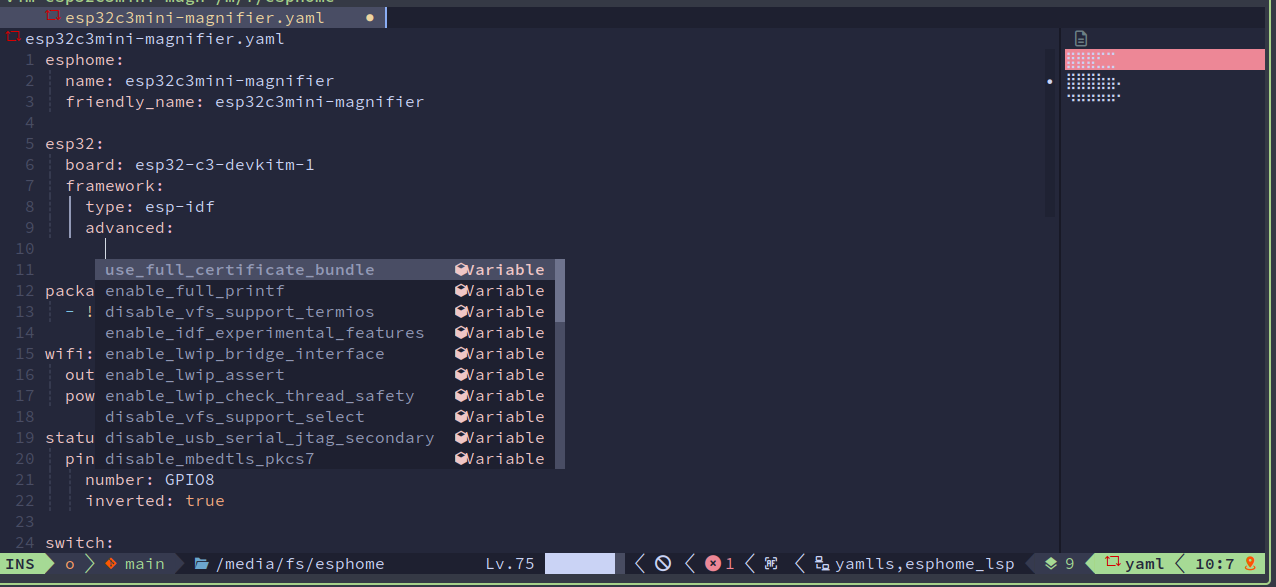This screenshot has height=587, width=1276.
Task: Click the treesitter grid icon in the statusline
Action: 768,563
